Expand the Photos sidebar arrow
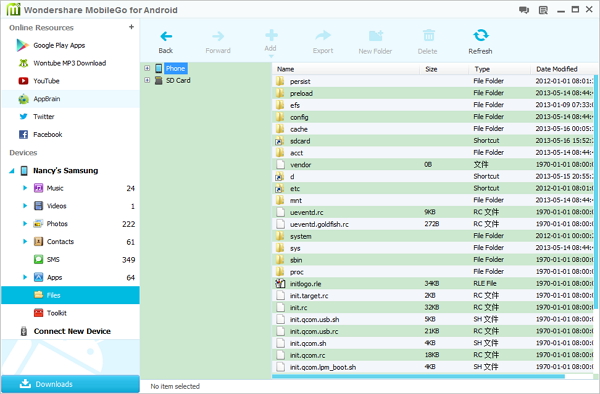Viewport: 600px width, 394px height. pos(25,224)
